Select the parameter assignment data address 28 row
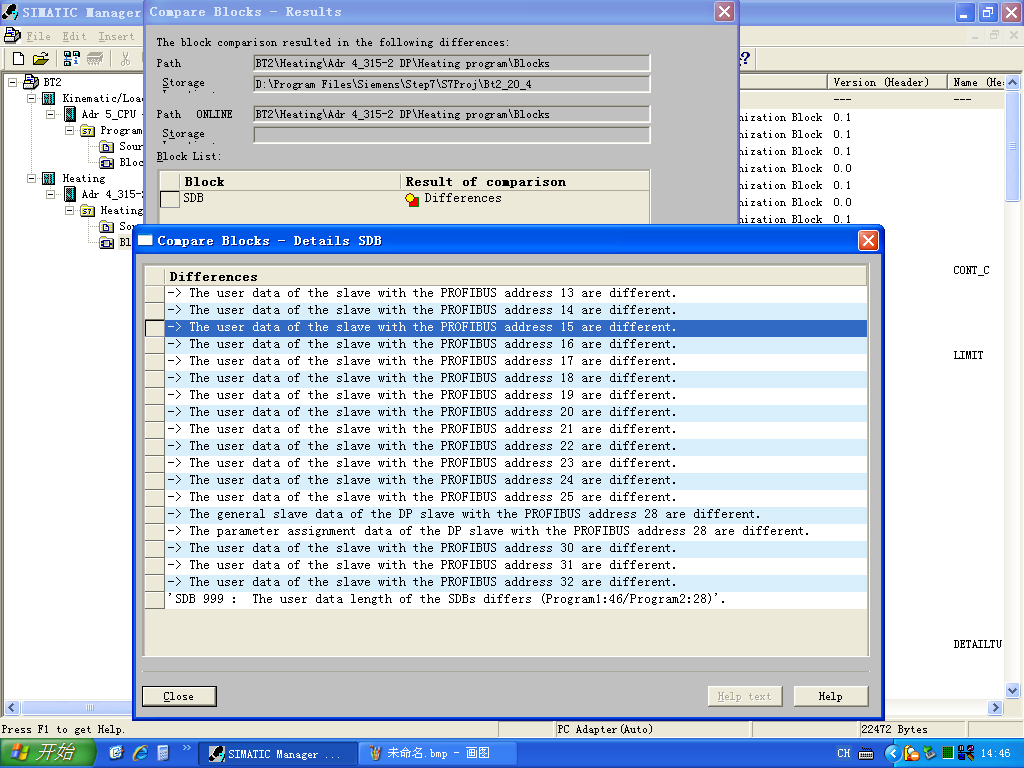Viewport: 1024px width, 768px height. pyautogui.click(x=517, y=531)
